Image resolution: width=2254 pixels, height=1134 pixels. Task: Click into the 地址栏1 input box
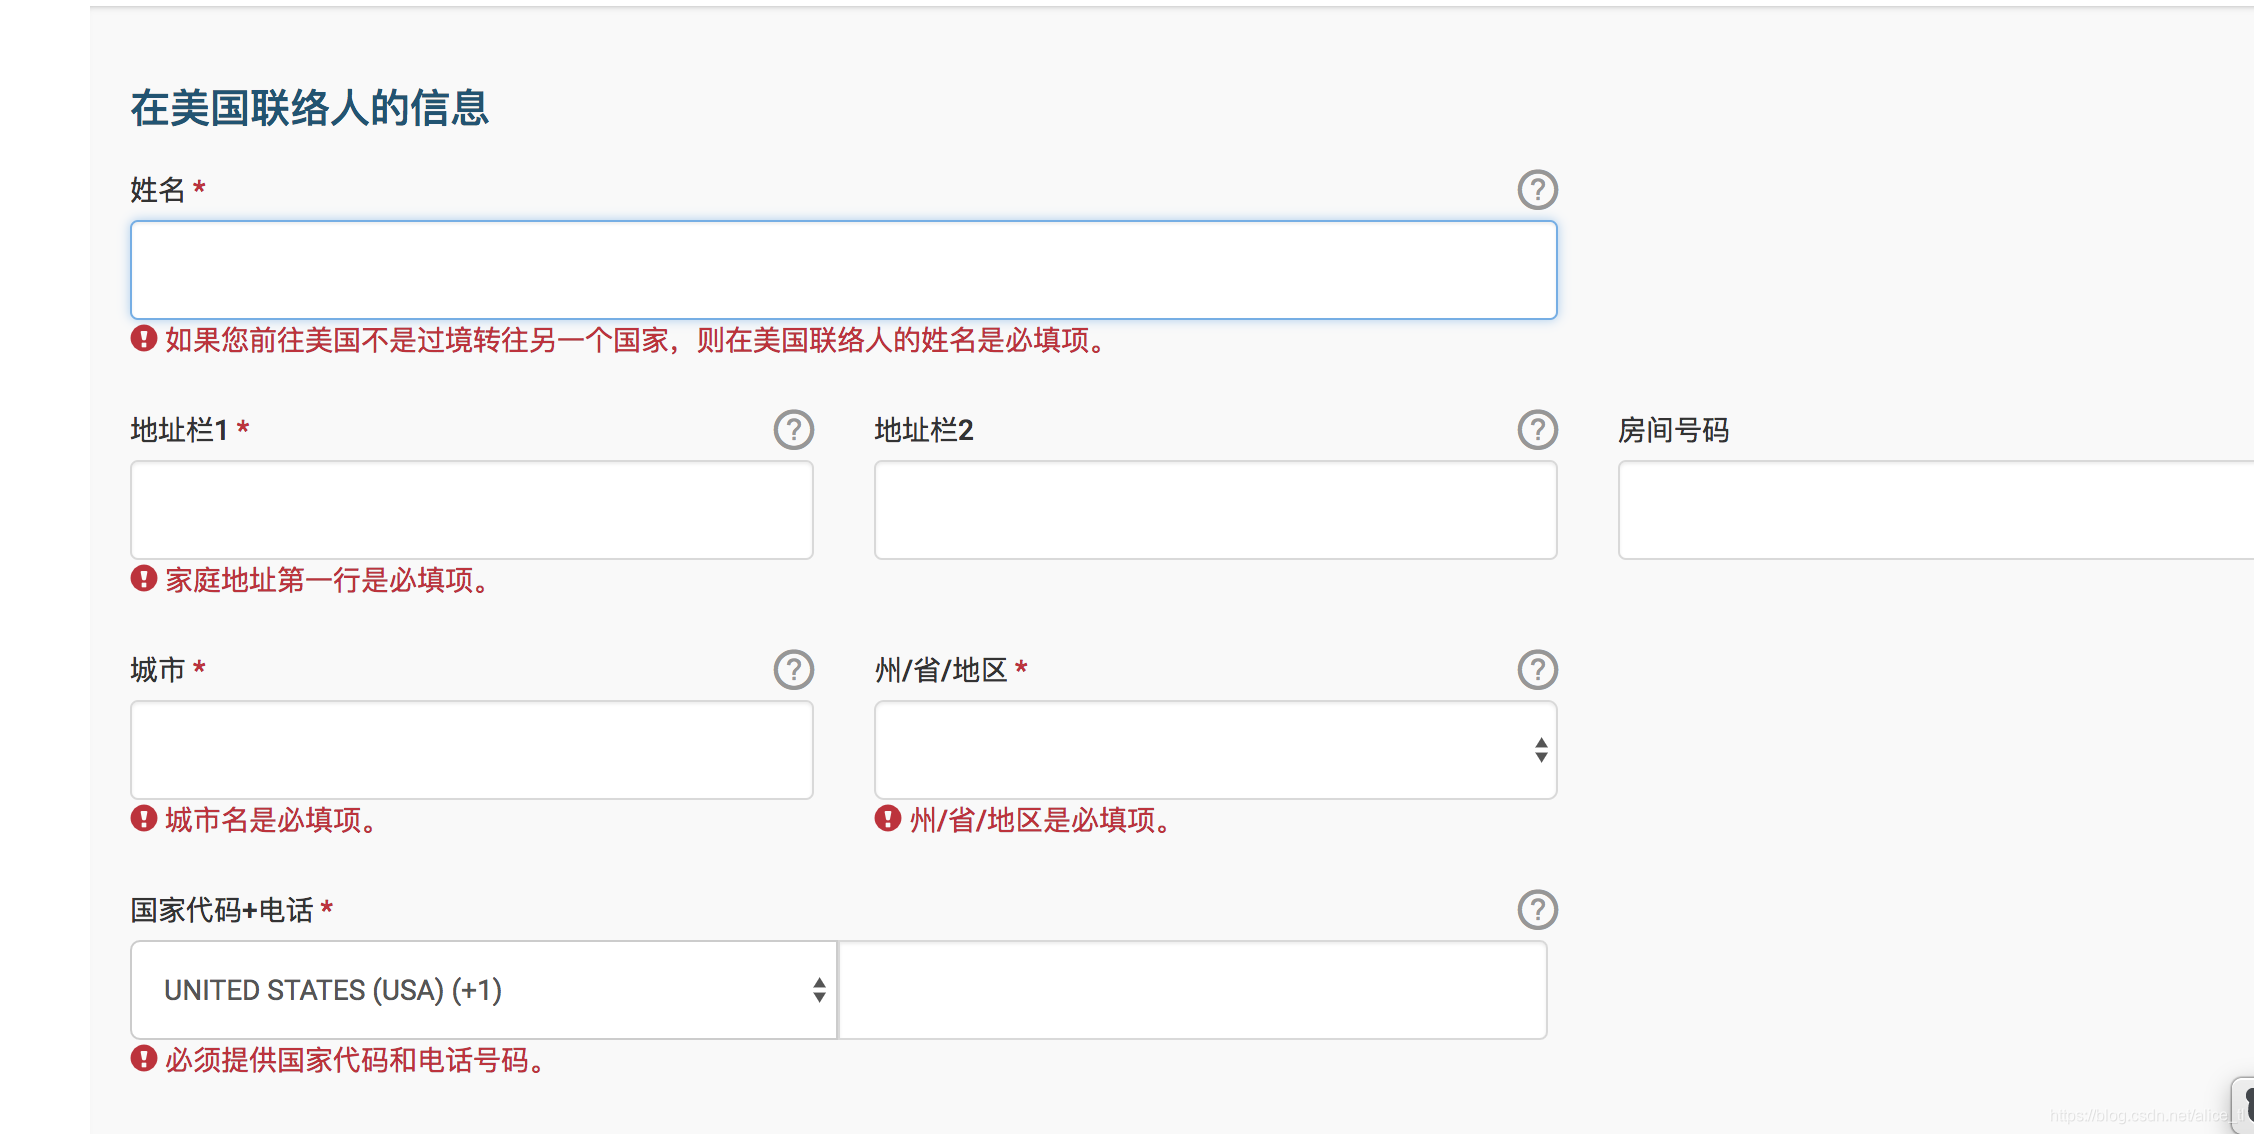(x=471, y=510)
